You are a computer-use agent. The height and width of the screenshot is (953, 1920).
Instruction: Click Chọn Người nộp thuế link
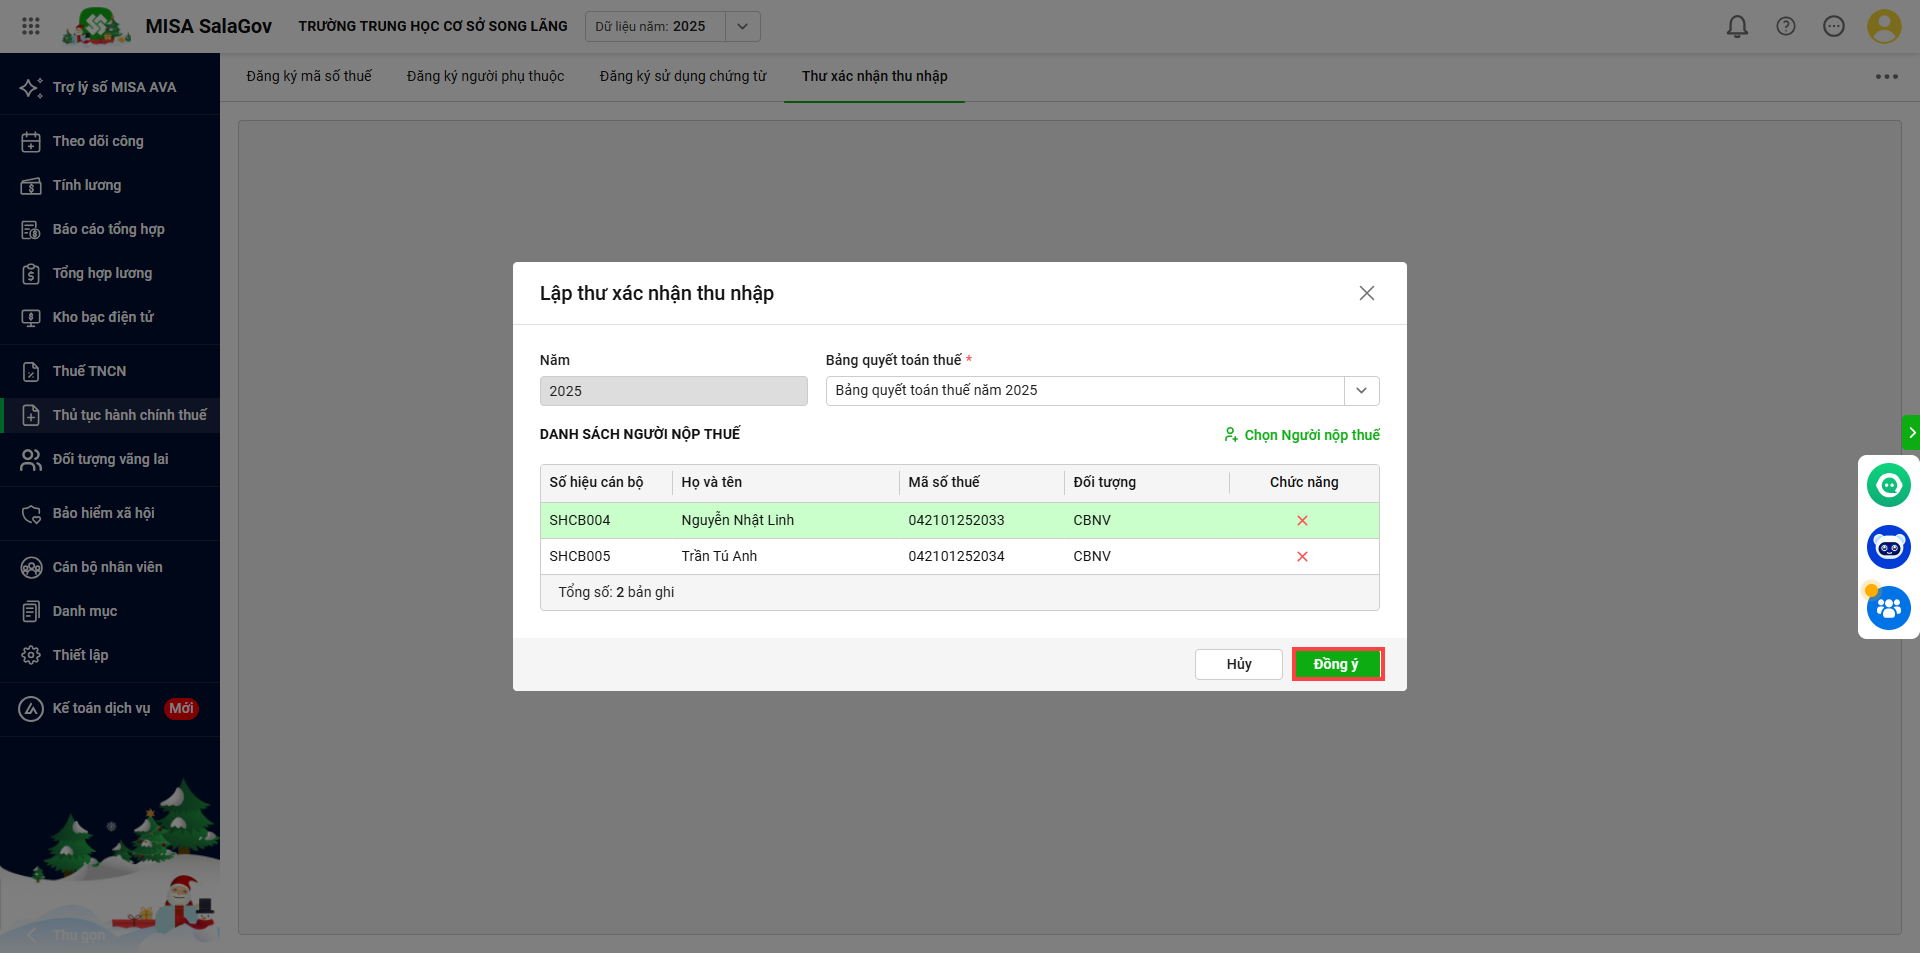tap(1302, 435)
